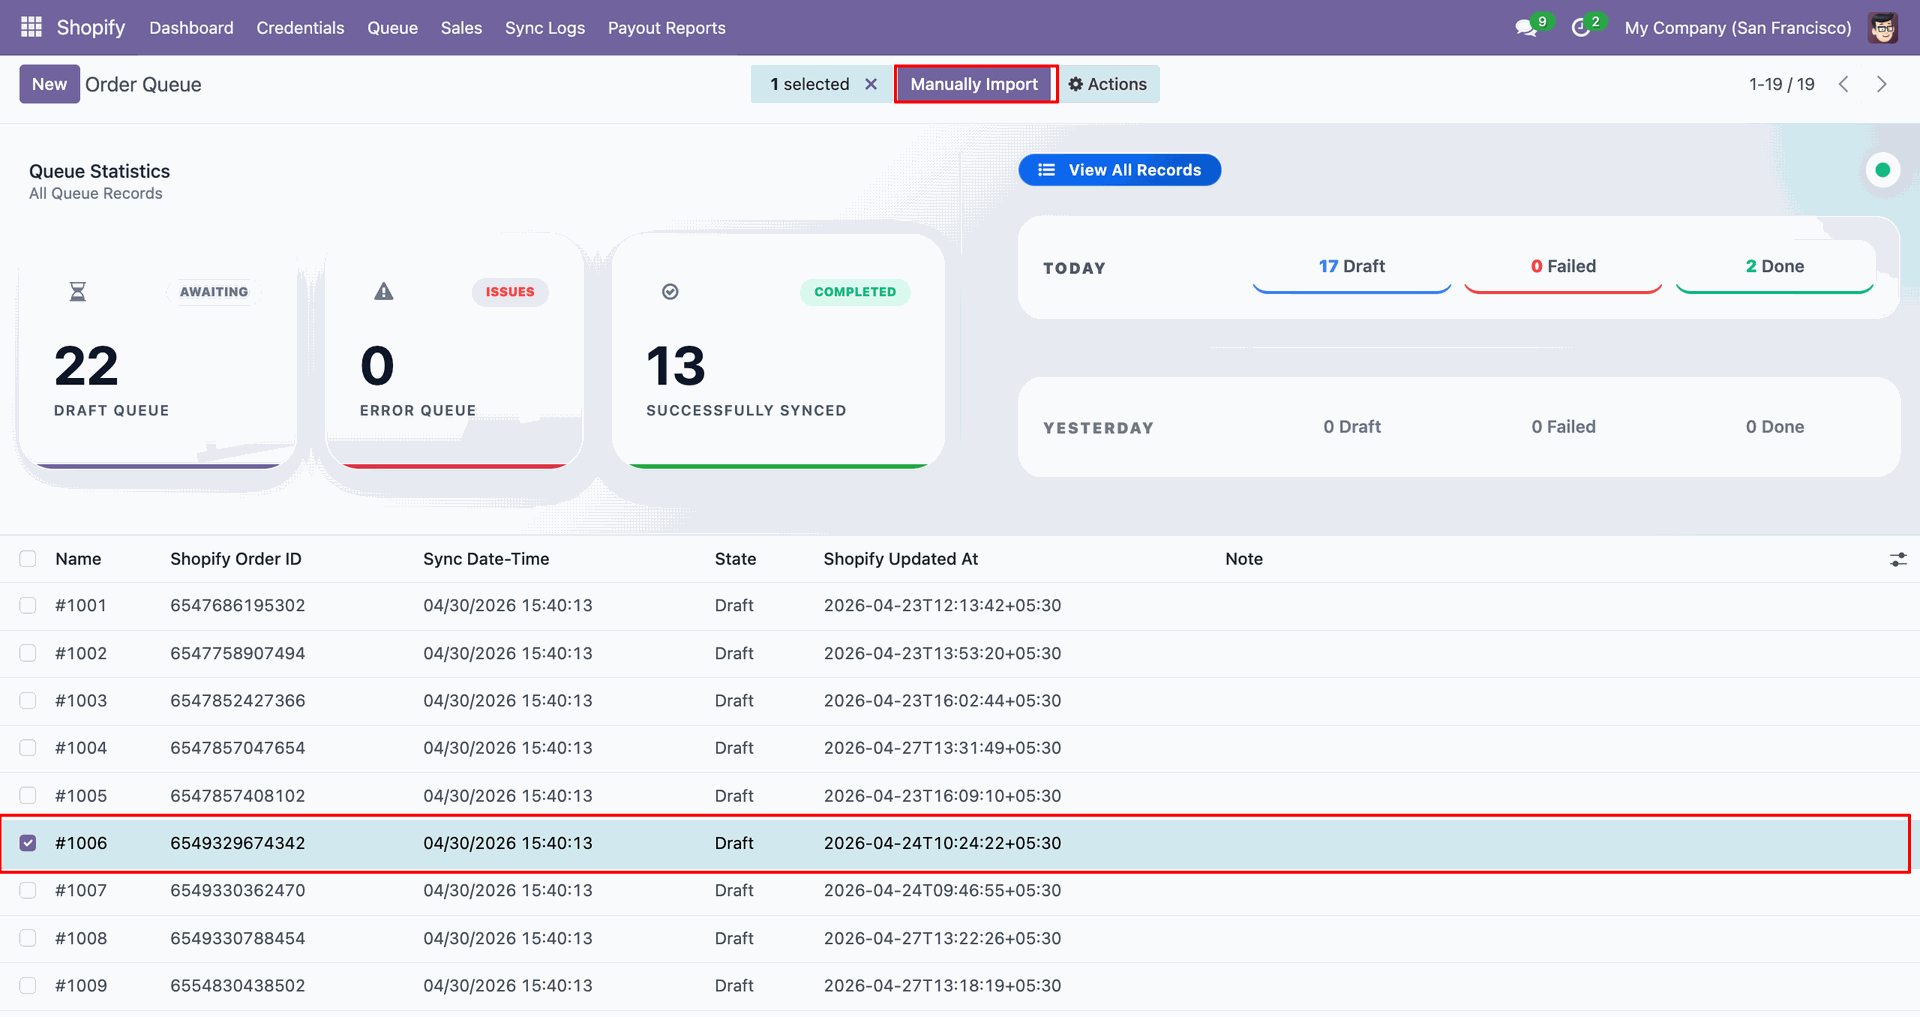
Task: Open the Sales menu
Action: tap(461, 28)
